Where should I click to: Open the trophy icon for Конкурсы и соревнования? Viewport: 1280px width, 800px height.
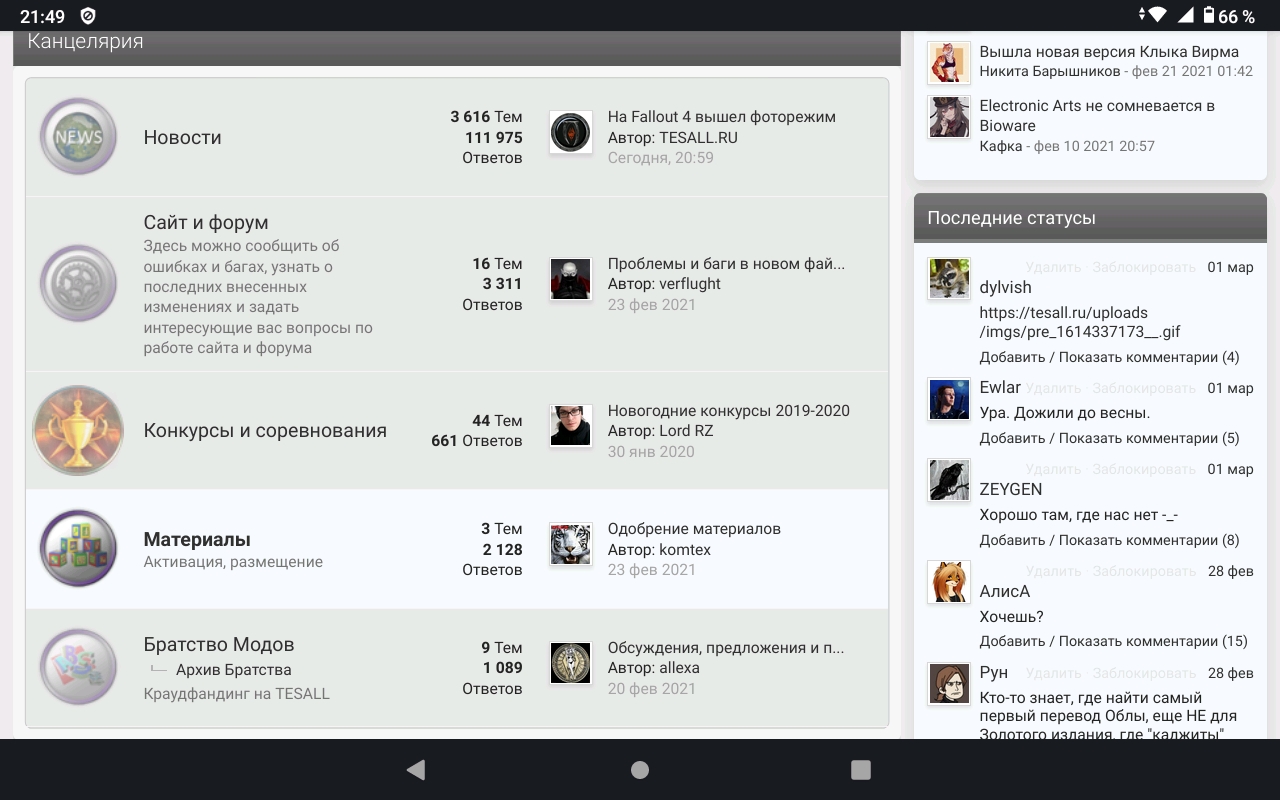point(78,431)
